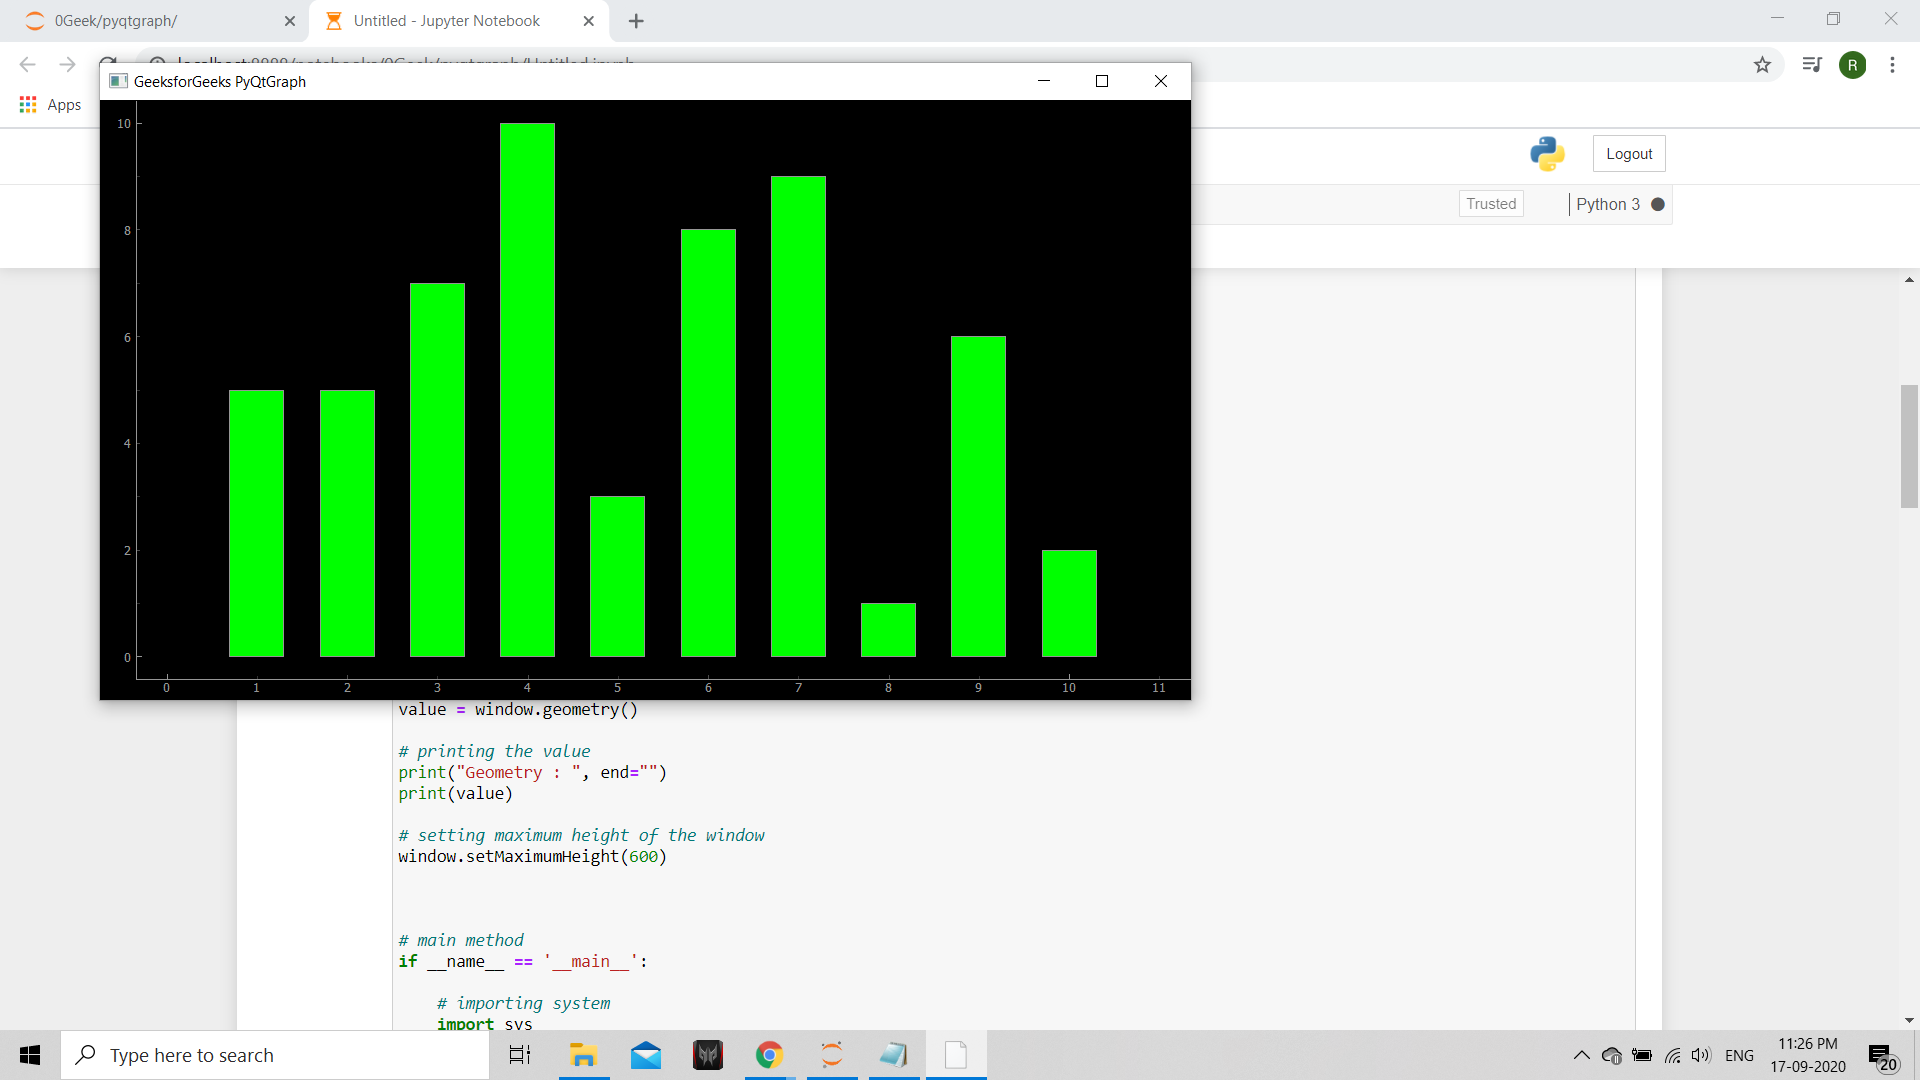The image size is (1920, 1080).
Task: Open a new browser tab
Action: pos(636,21)
